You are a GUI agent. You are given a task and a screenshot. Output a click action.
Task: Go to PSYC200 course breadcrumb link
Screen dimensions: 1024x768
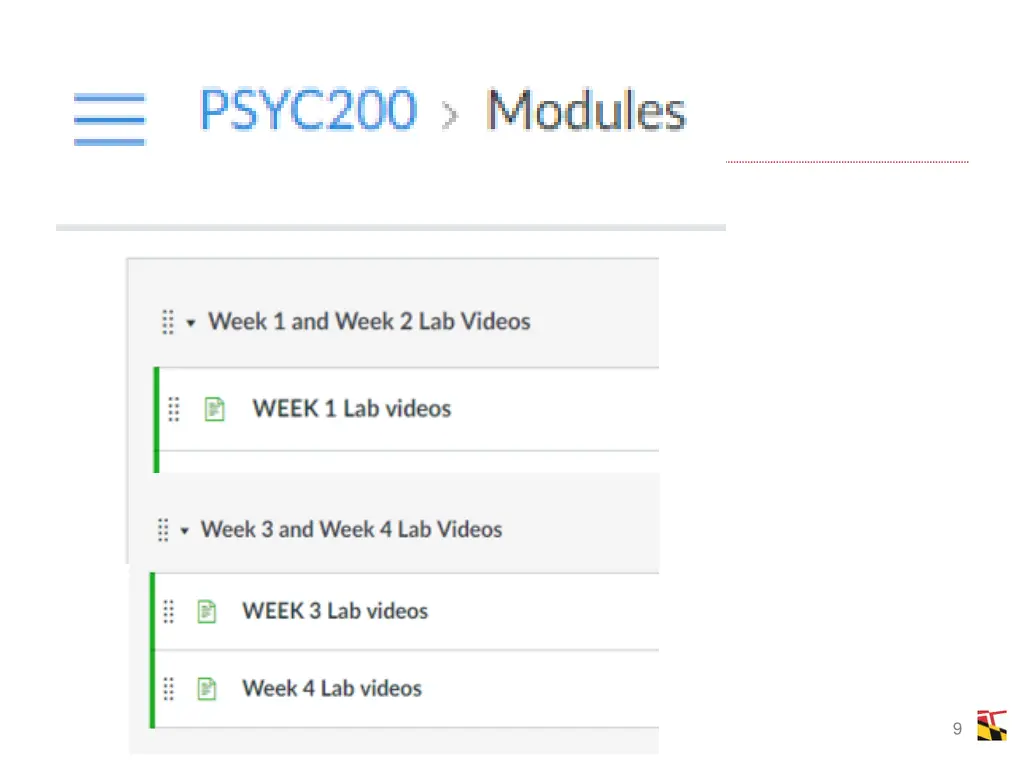click(x=308, y=110)
